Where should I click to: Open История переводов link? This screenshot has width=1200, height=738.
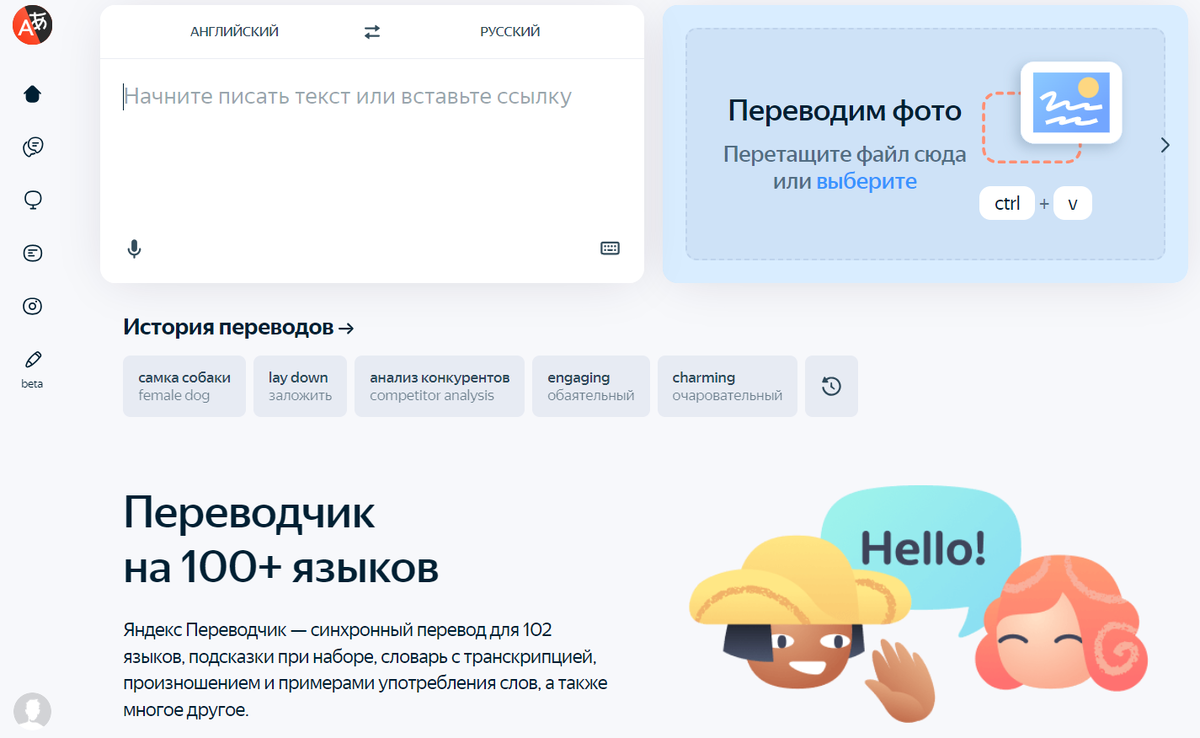[x=238, y=327]
